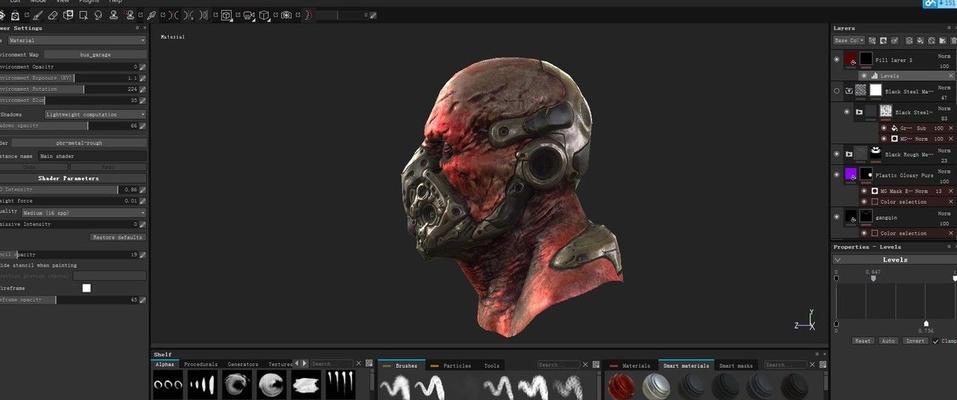957x400 pixels.
Task: Click the add folder icon in Layers toolbar
Action: point(942,40)
